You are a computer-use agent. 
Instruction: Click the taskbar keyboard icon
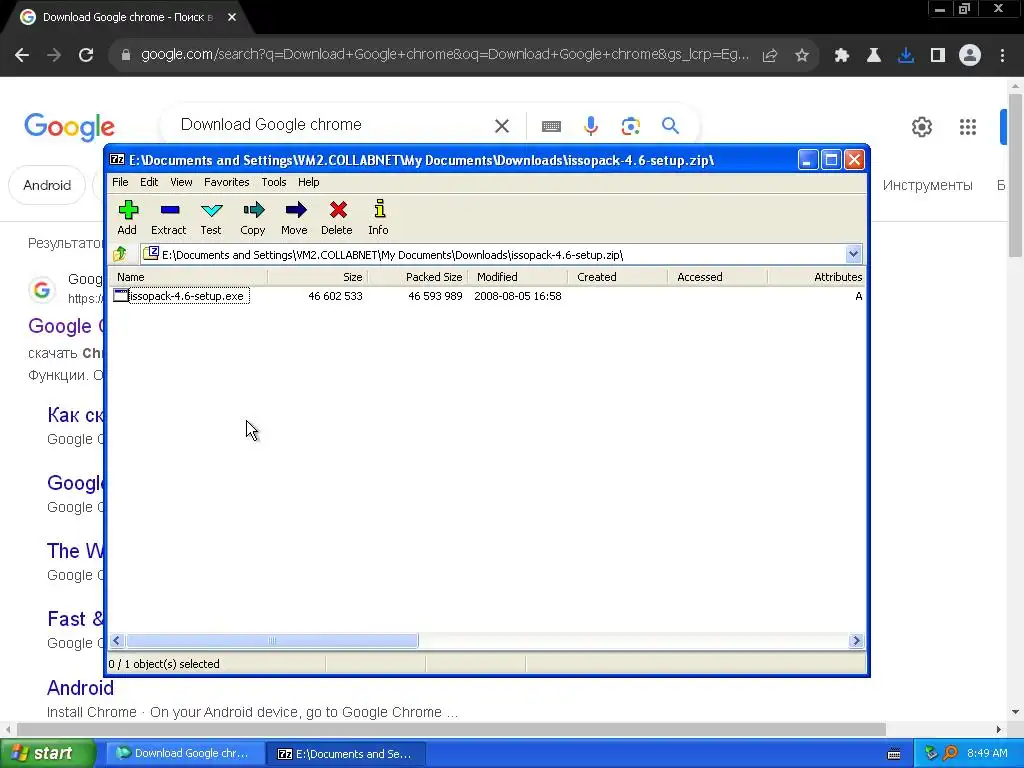tap(894, 754)
